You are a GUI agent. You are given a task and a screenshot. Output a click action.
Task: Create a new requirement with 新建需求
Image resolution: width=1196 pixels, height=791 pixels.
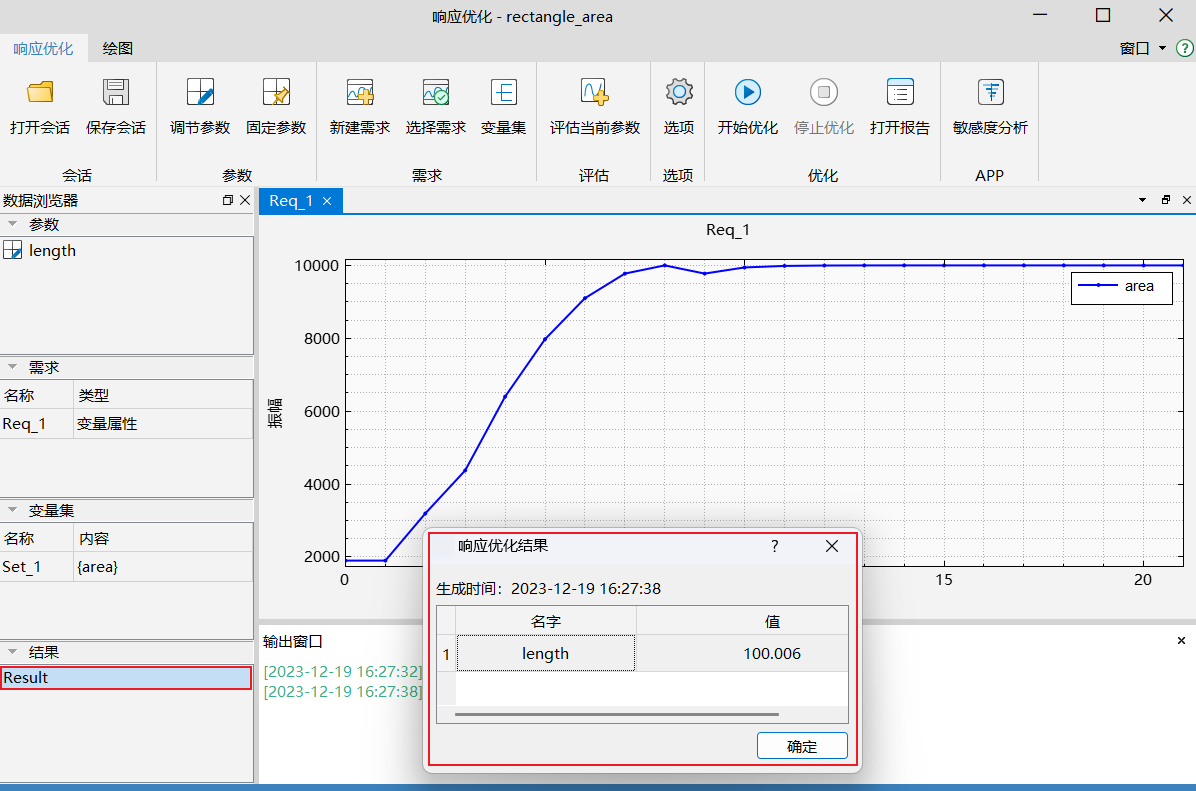click(360, 94)
